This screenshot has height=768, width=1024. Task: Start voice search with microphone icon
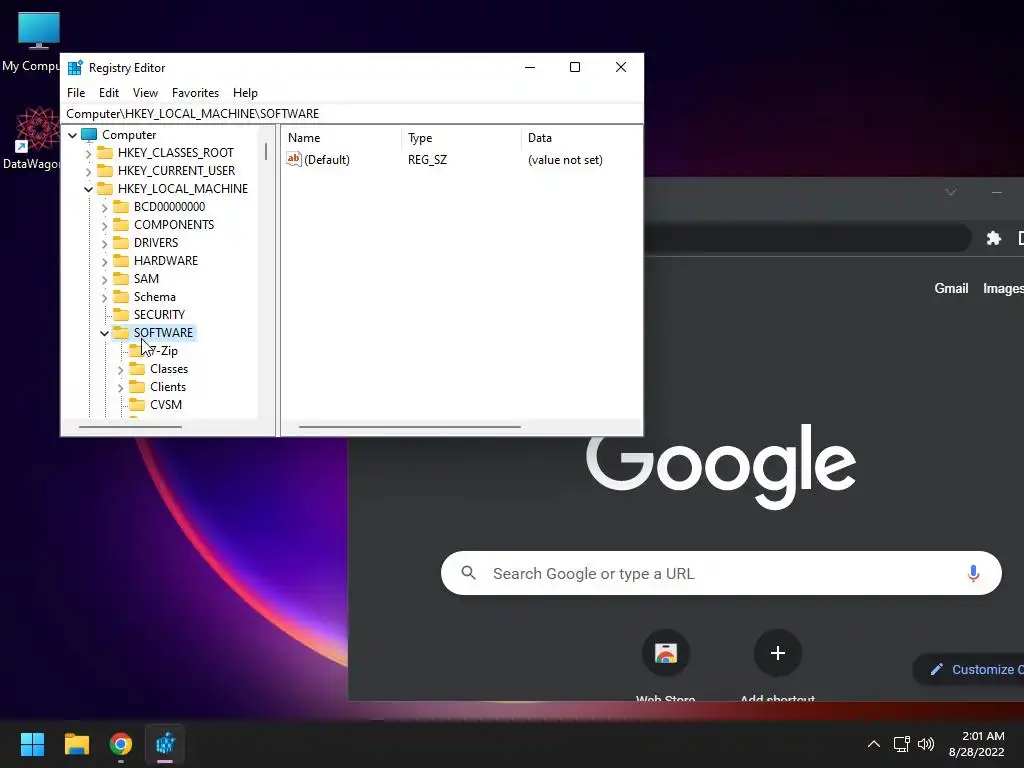click(973, 573)
